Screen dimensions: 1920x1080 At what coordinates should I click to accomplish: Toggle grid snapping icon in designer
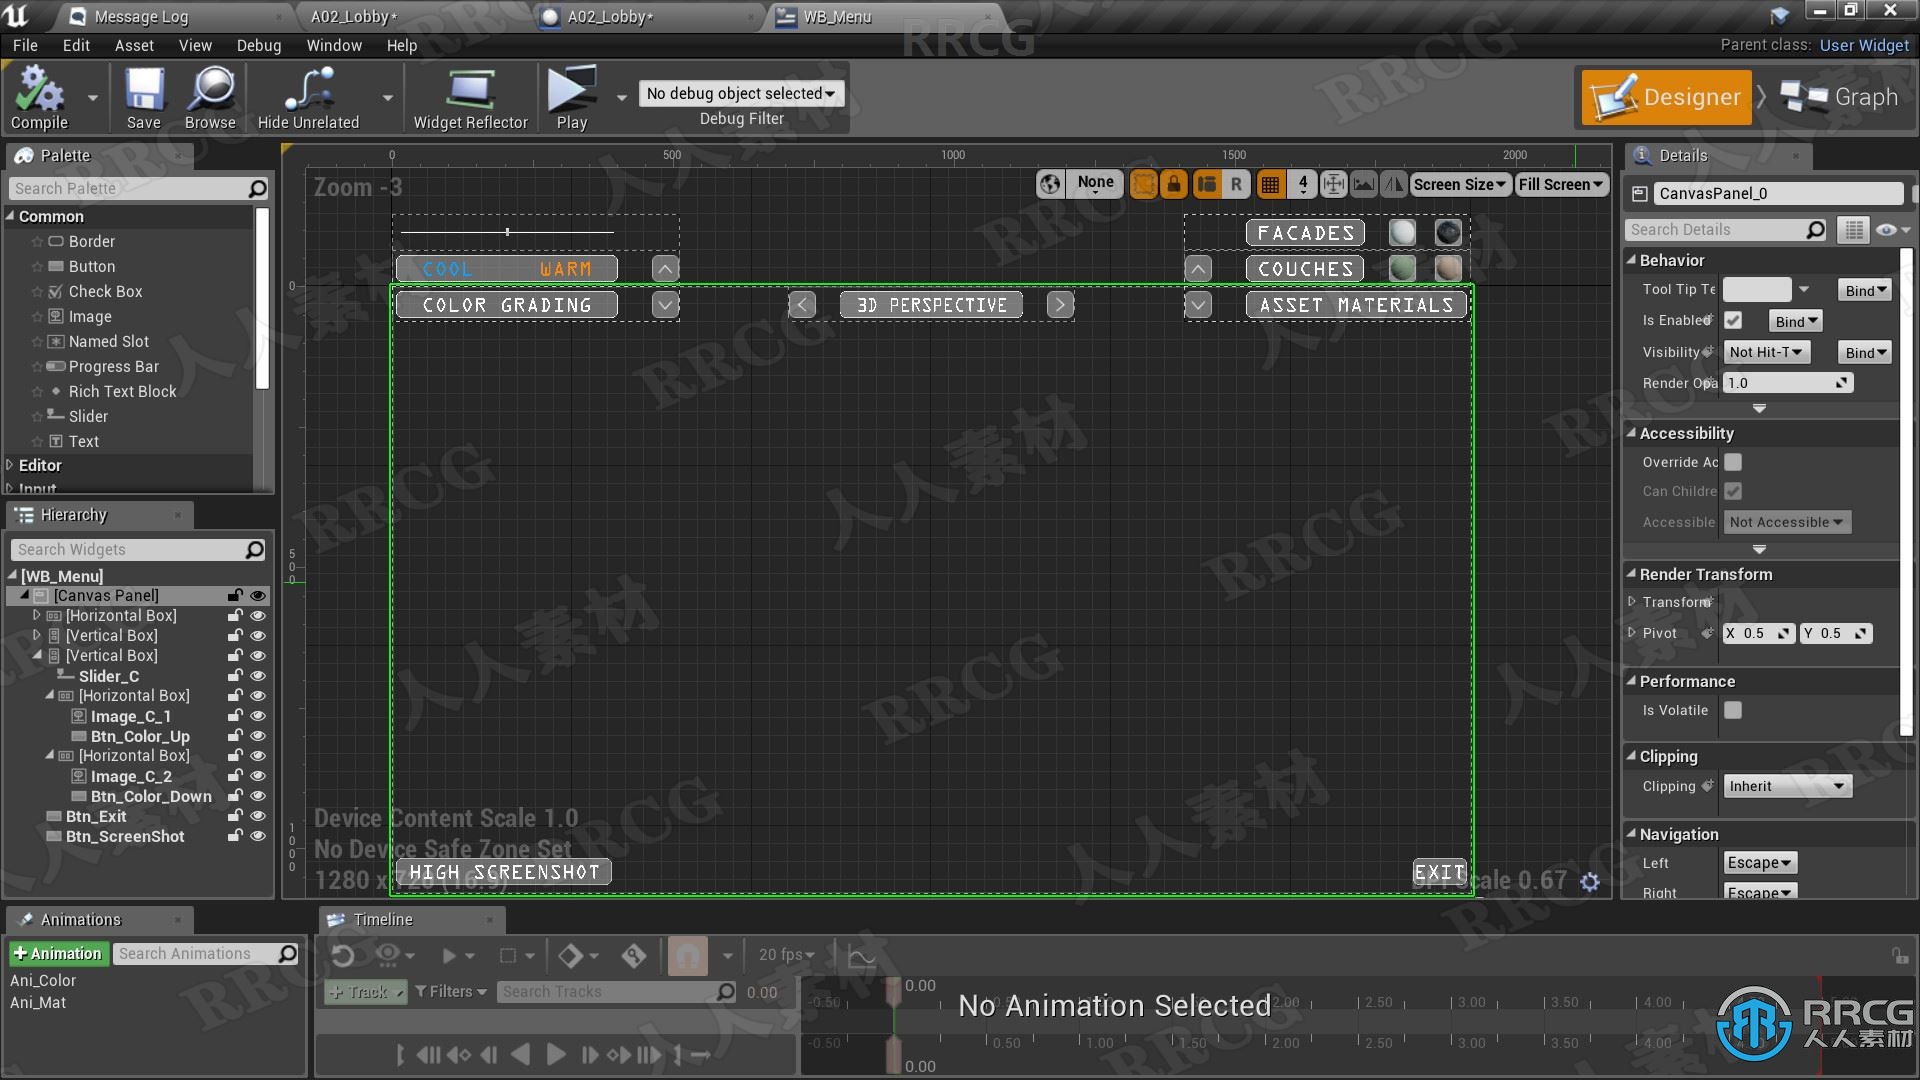pyautogui.click(x=1270, y=184)
